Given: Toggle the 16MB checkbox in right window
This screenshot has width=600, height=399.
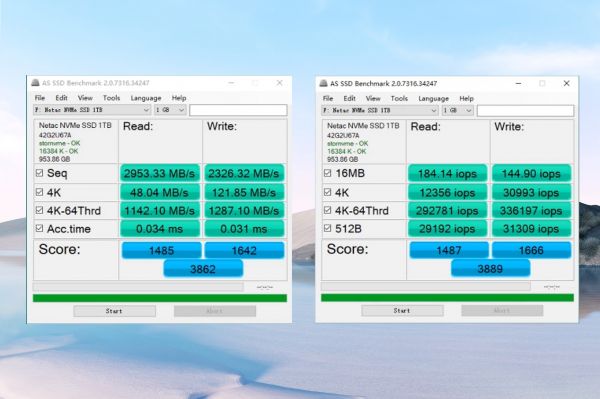Looking at the screenshot, I should click(x=327, y=173).
